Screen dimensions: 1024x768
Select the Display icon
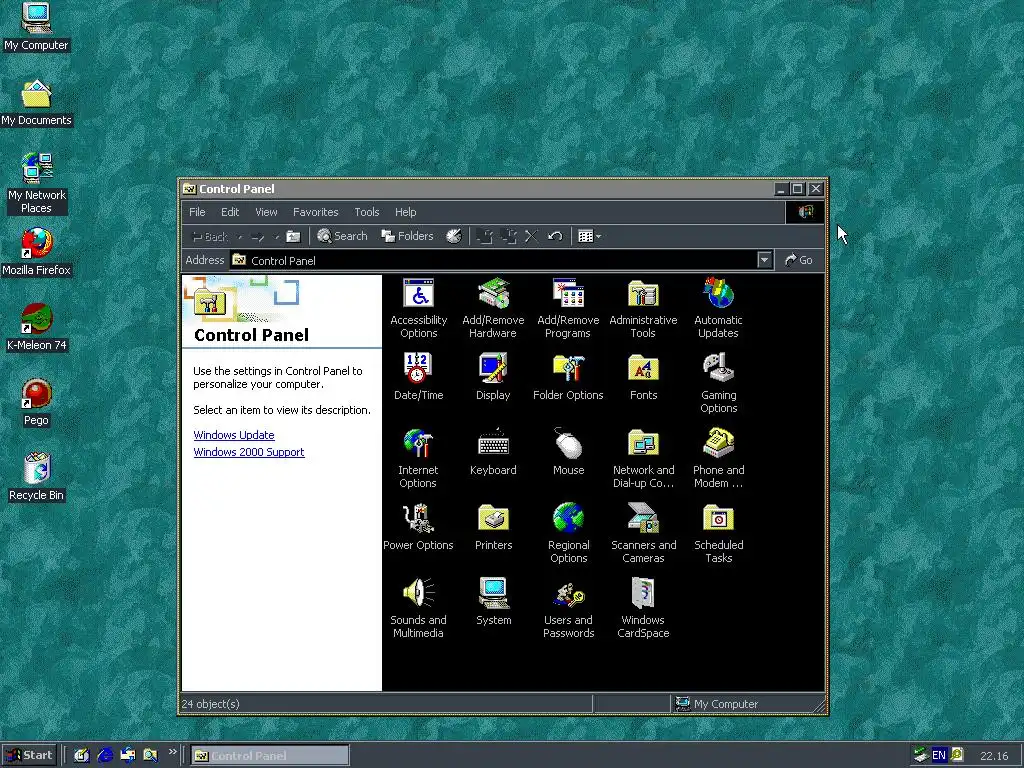(493, 377)
